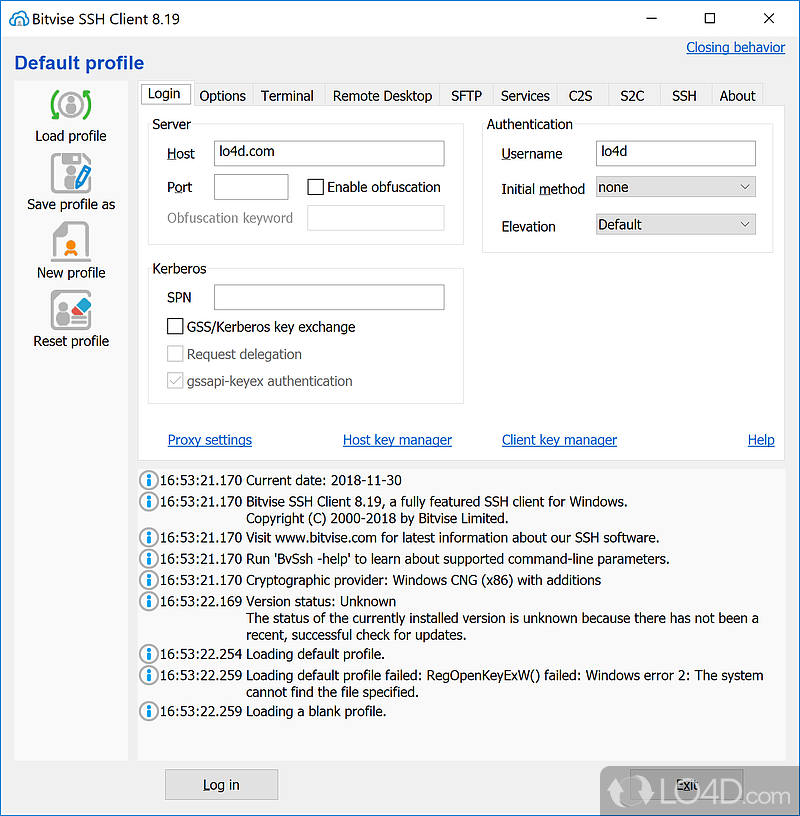Click the Bitvise cloud icon in title bar

pos(19,19)
